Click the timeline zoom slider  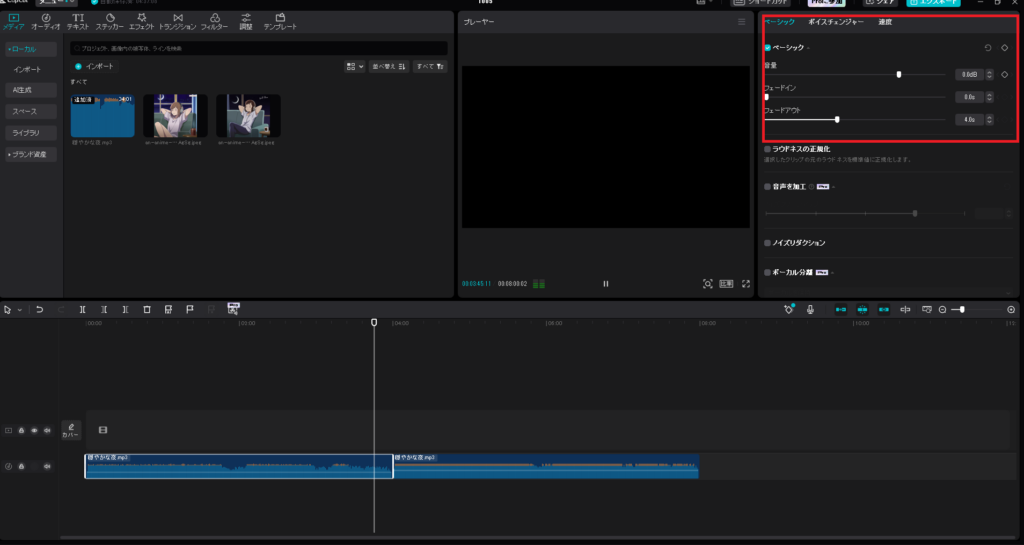(962, 309)
